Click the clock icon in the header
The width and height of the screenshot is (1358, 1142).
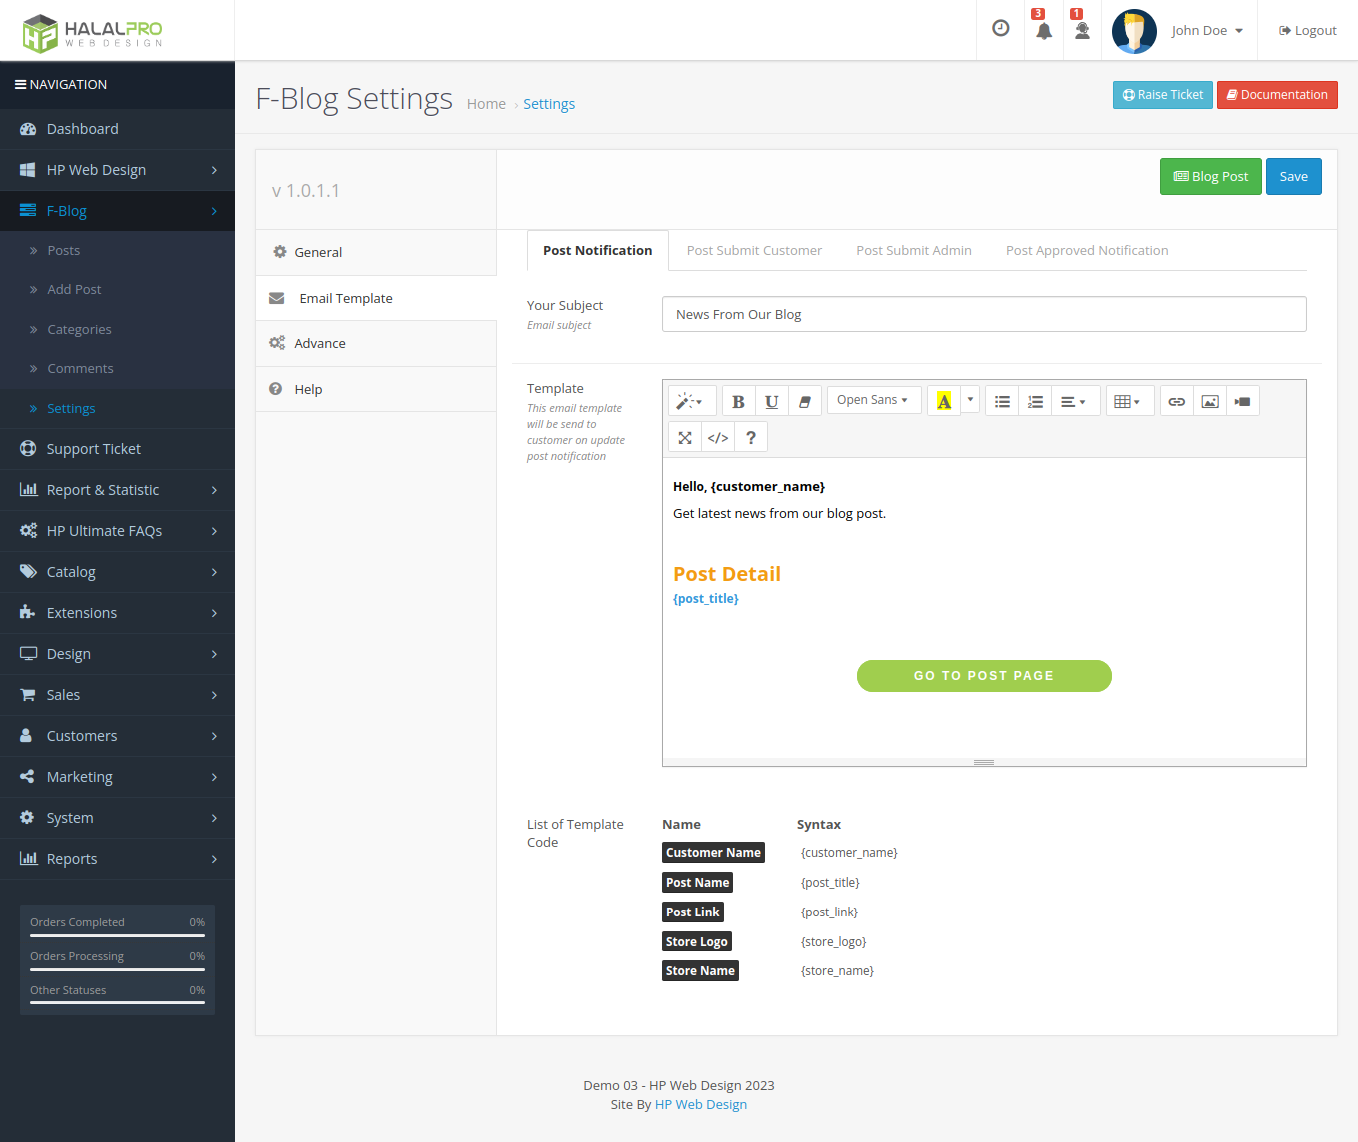point(1000,29)
